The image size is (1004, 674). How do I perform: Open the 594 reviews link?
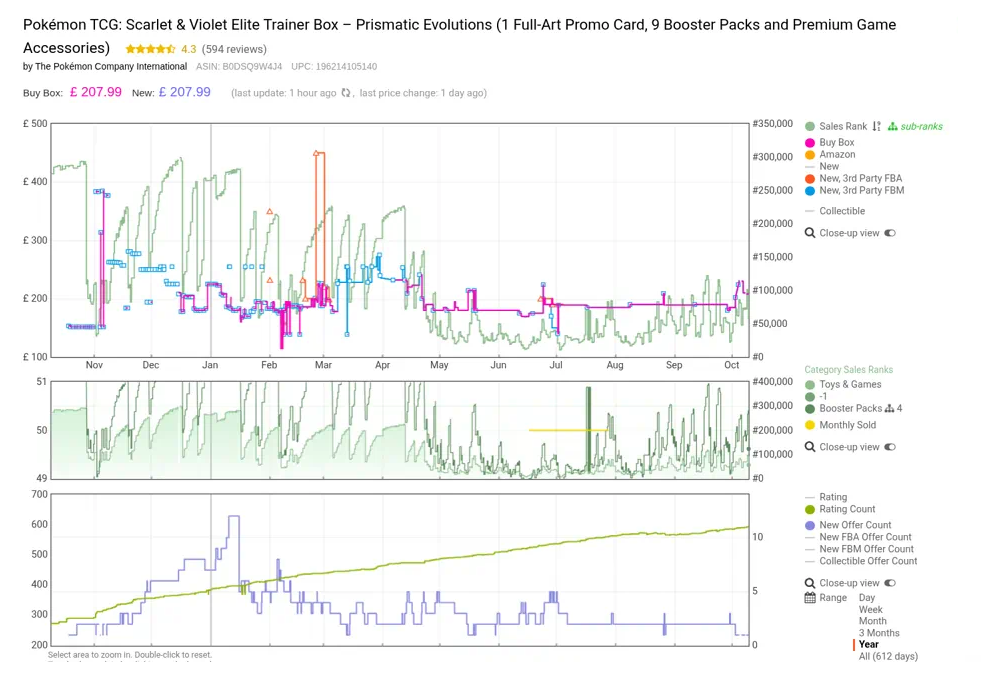234,49
